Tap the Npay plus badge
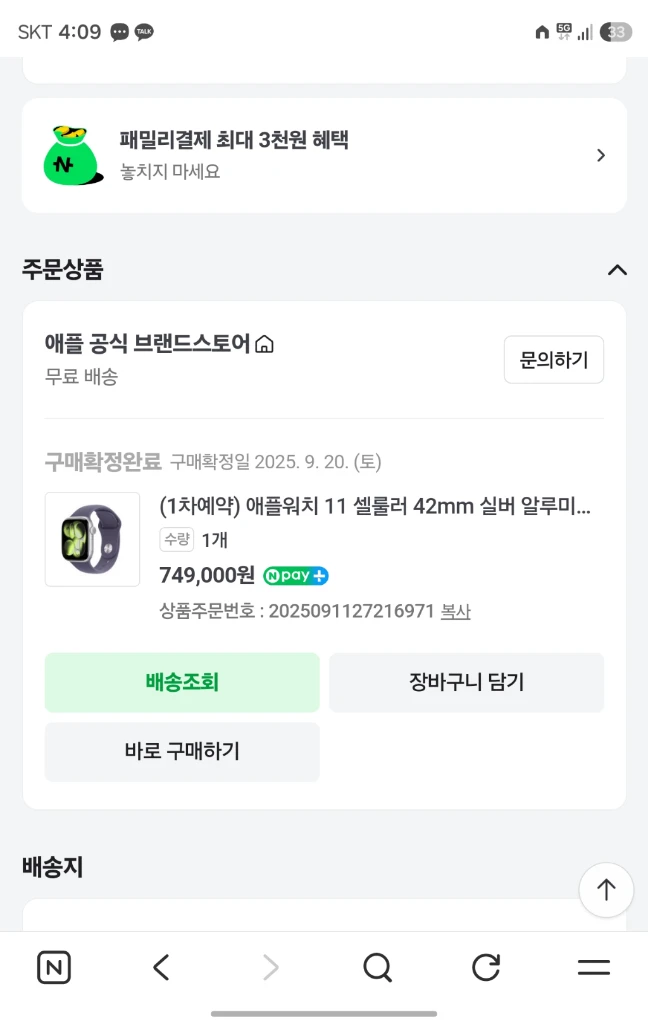Viewport: 648px width, 1024px height. 295,575
